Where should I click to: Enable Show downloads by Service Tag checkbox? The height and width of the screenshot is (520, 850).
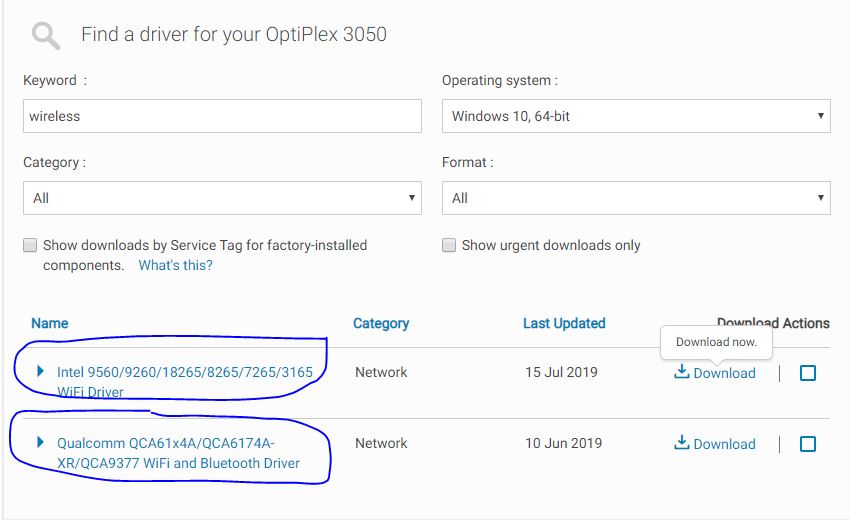point(30,245)
